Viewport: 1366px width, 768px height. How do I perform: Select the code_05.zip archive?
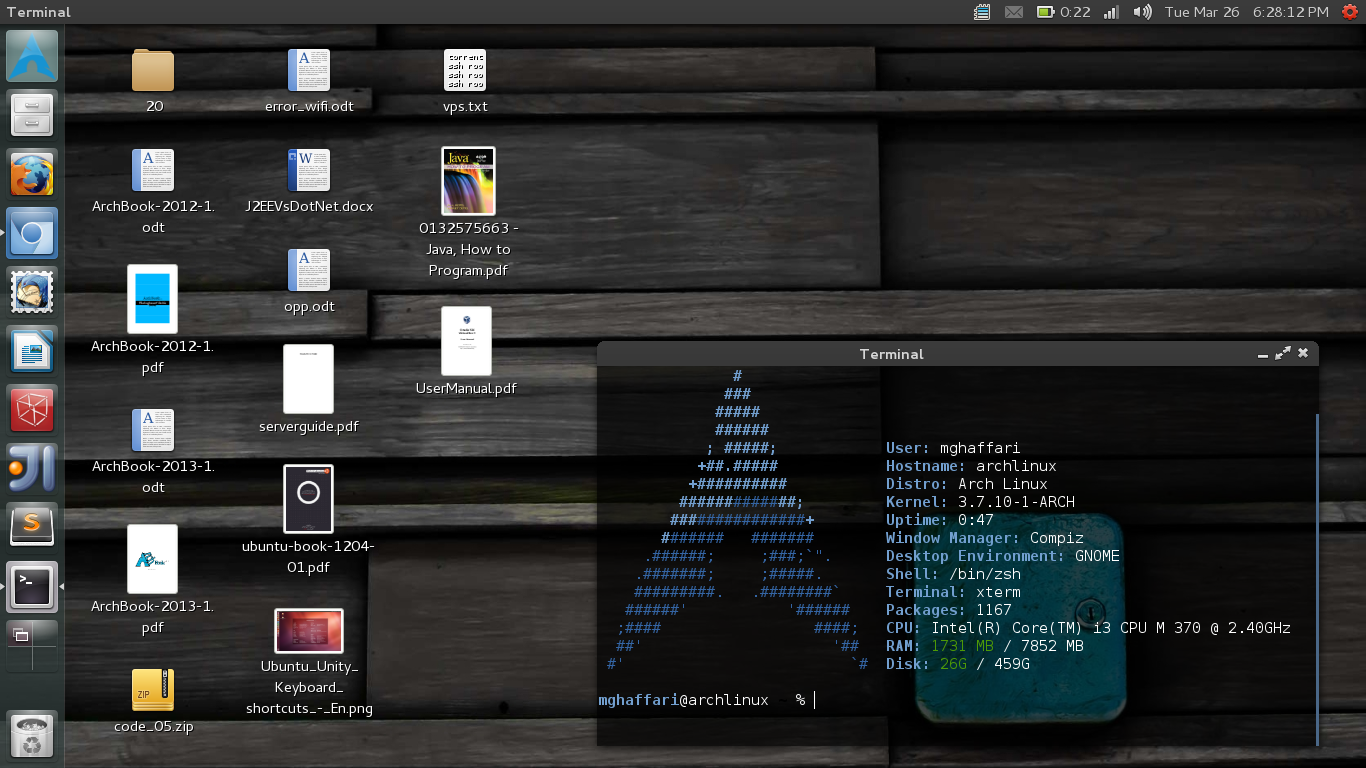pos(153,690)
